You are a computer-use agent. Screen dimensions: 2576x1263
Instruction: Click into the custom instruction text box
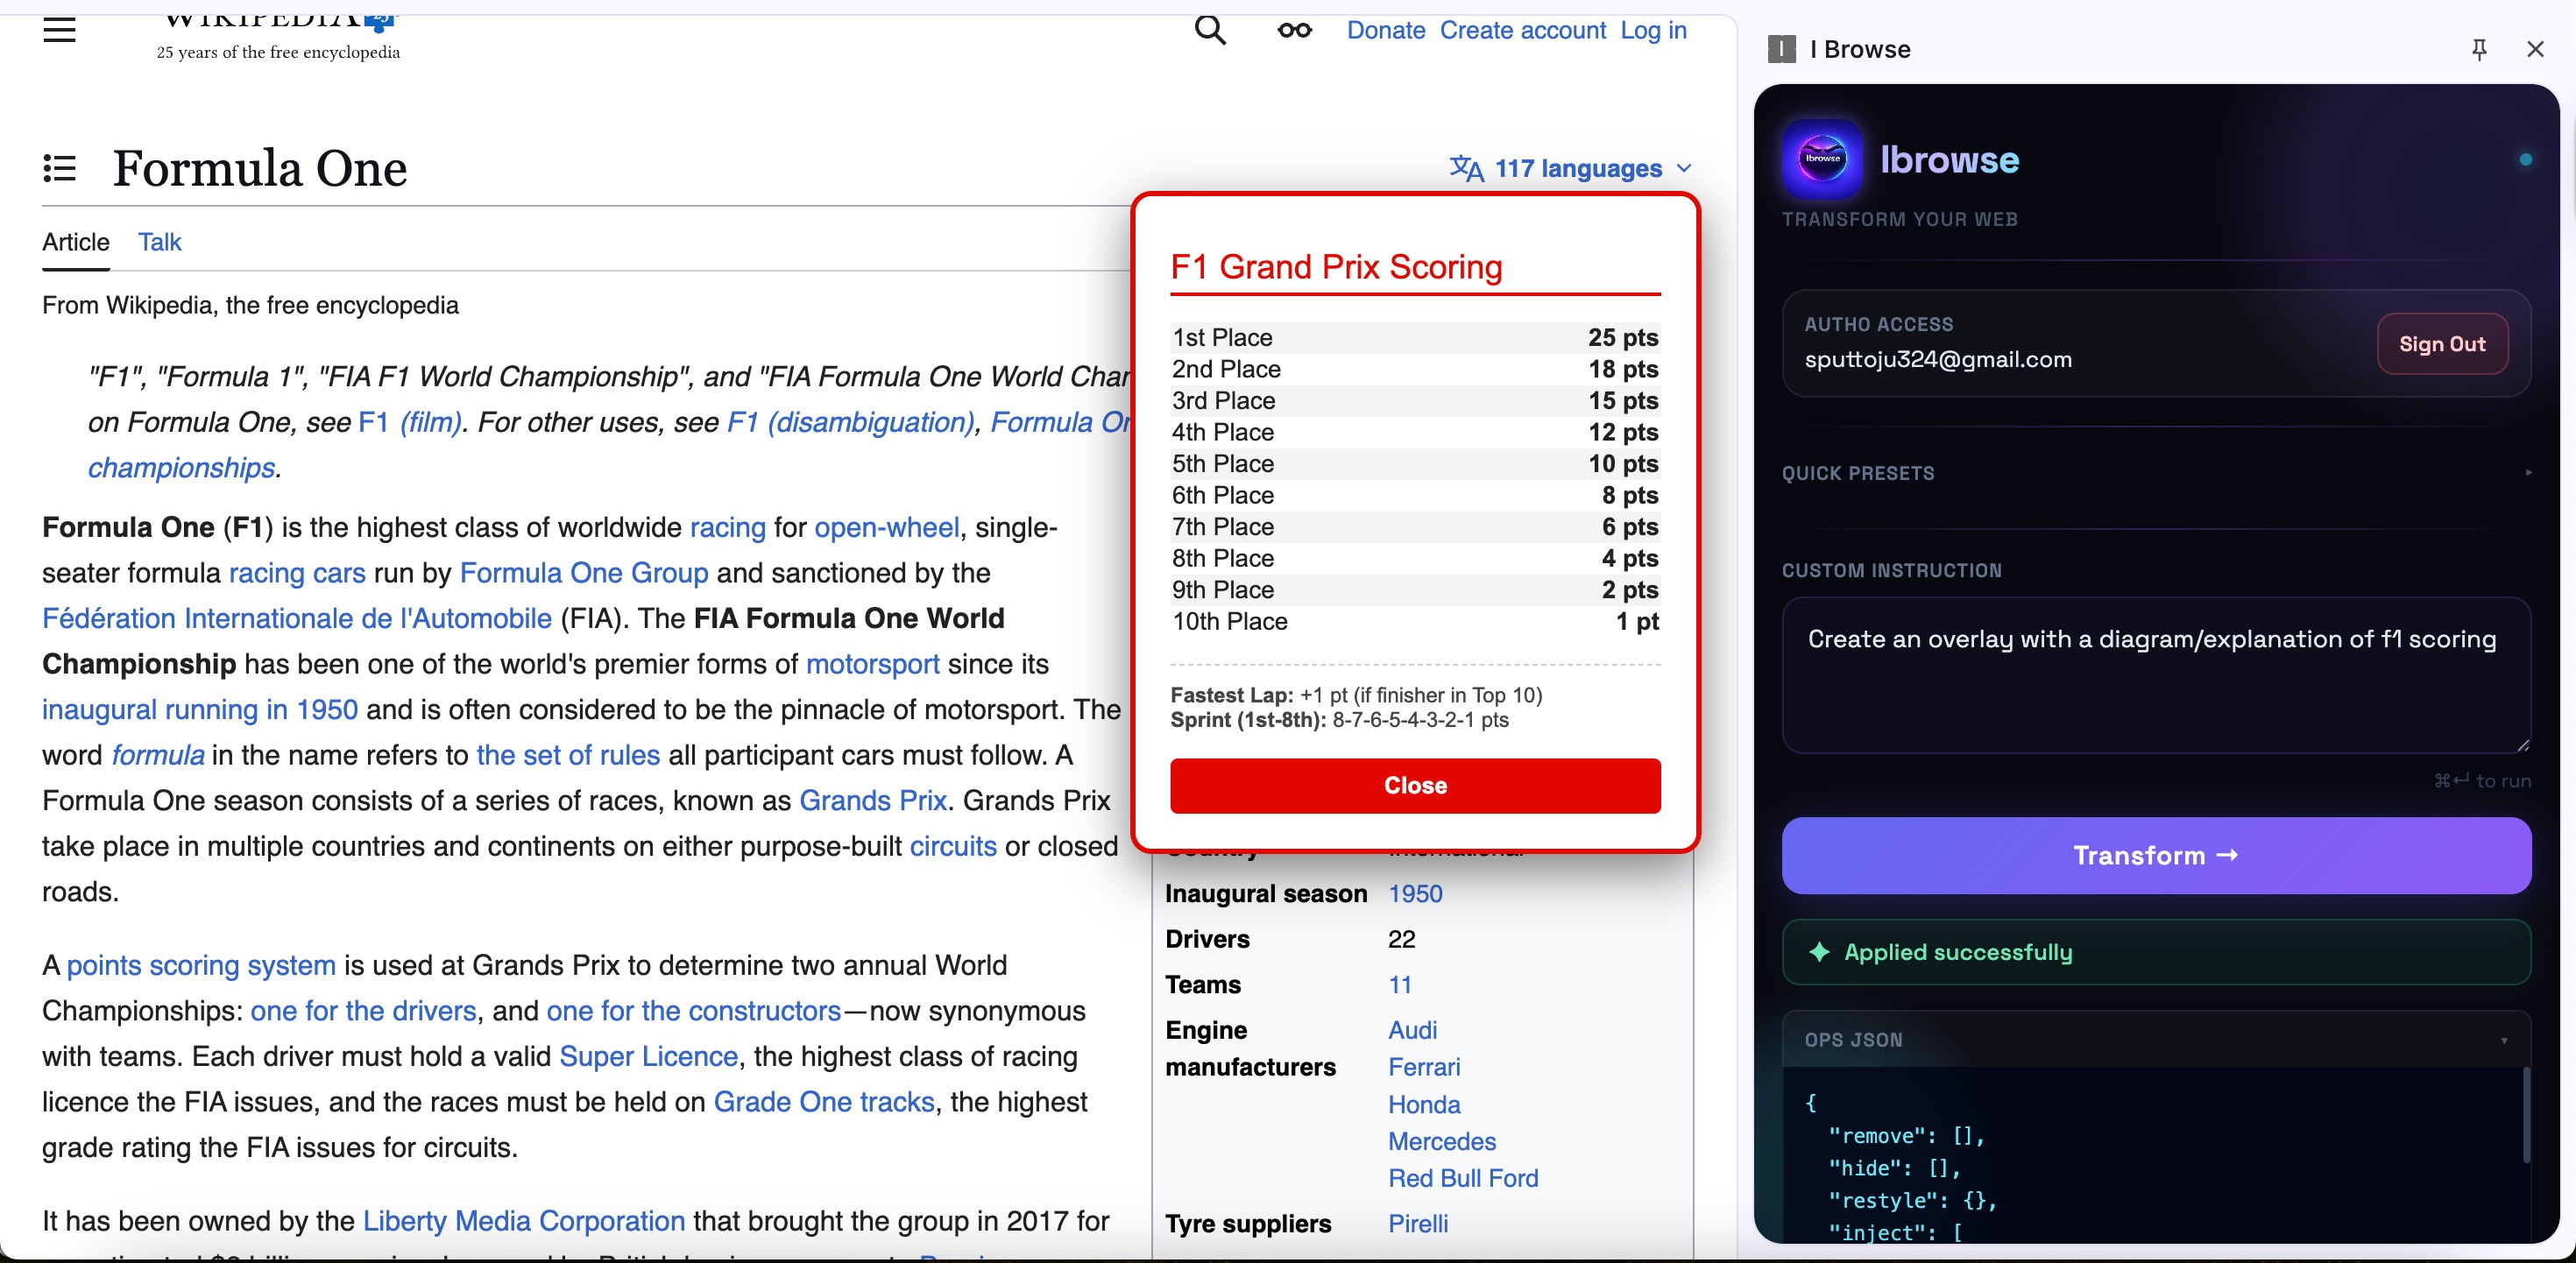pos(2156,675)
